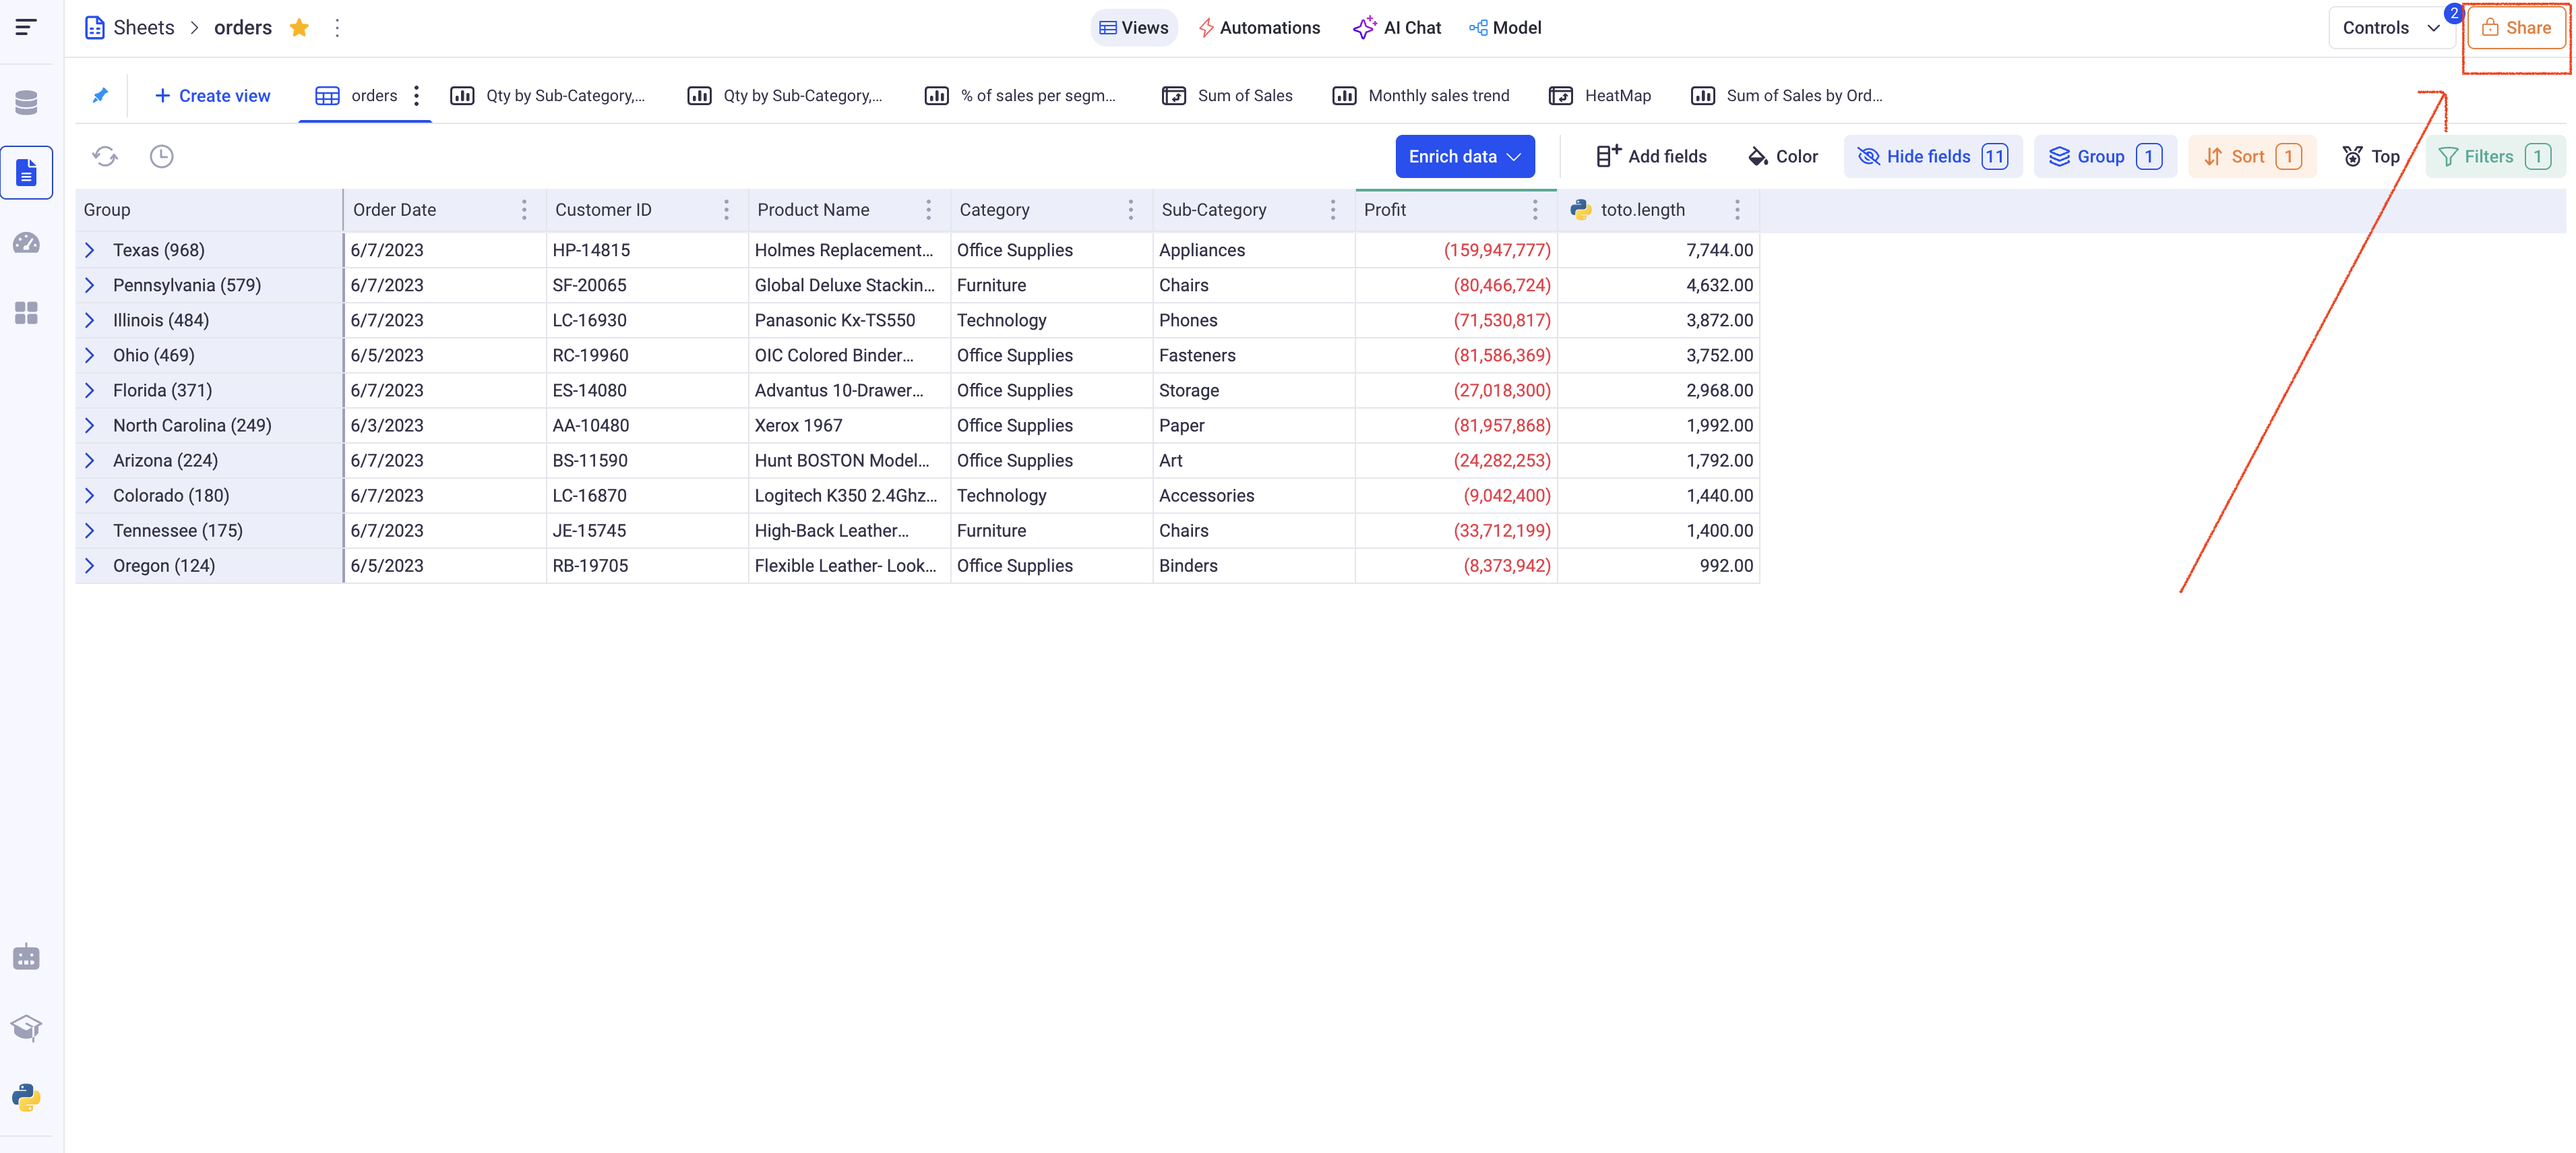Click the robot bot sidebar icon
This screenshot has height=1153, width=2576.
click(x=27, y=957)
